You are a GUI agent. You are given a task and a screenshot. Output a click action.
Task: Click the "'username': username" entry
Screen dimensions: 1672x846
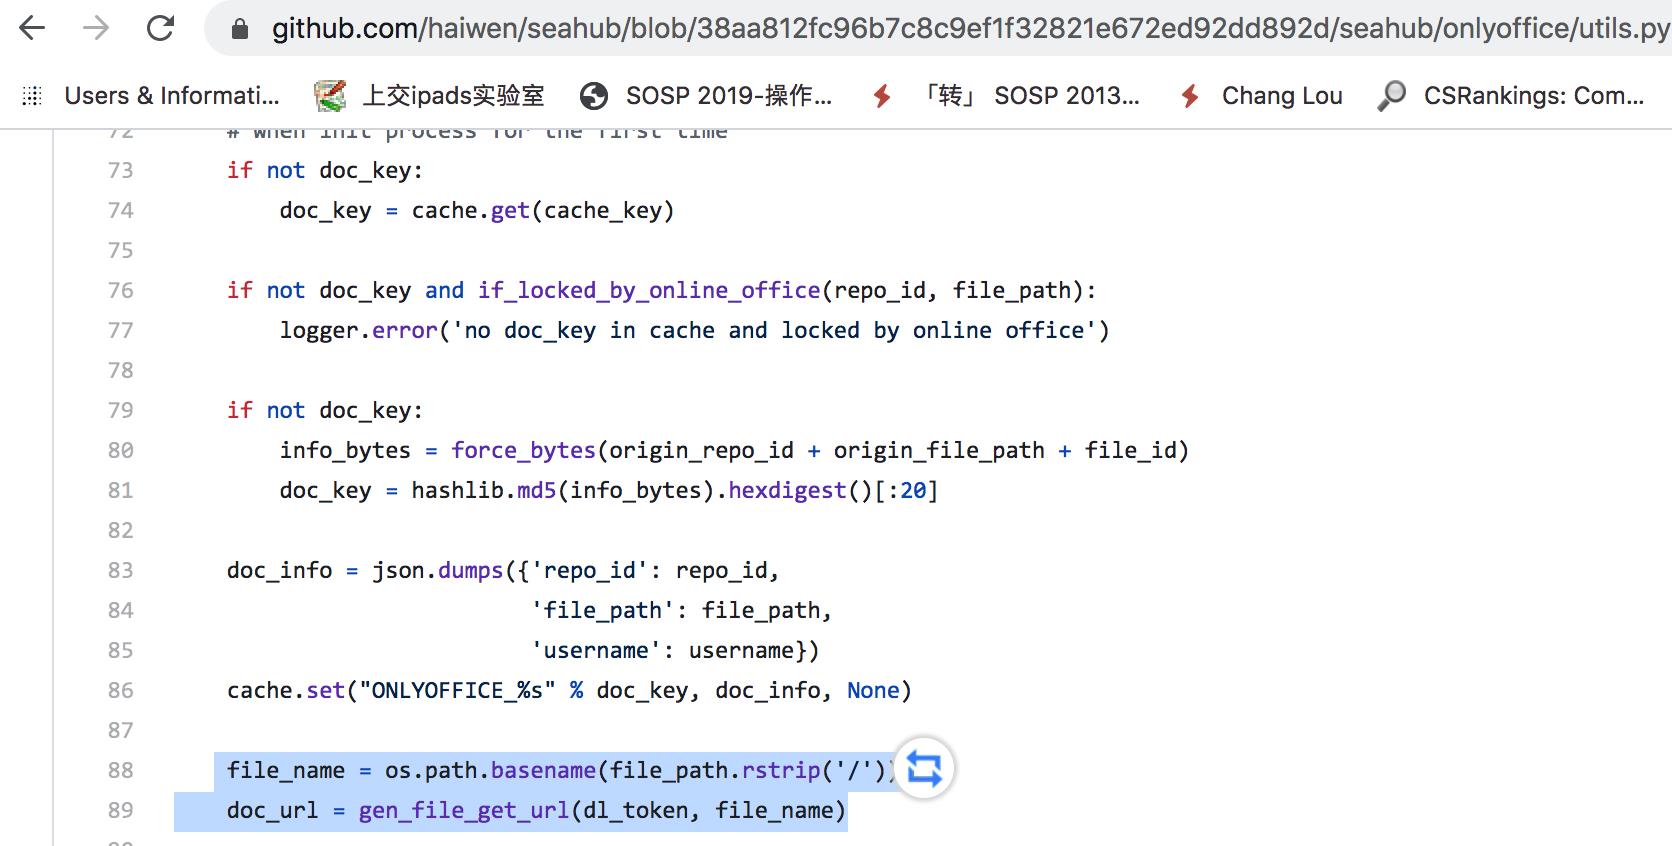click(668, 651)
